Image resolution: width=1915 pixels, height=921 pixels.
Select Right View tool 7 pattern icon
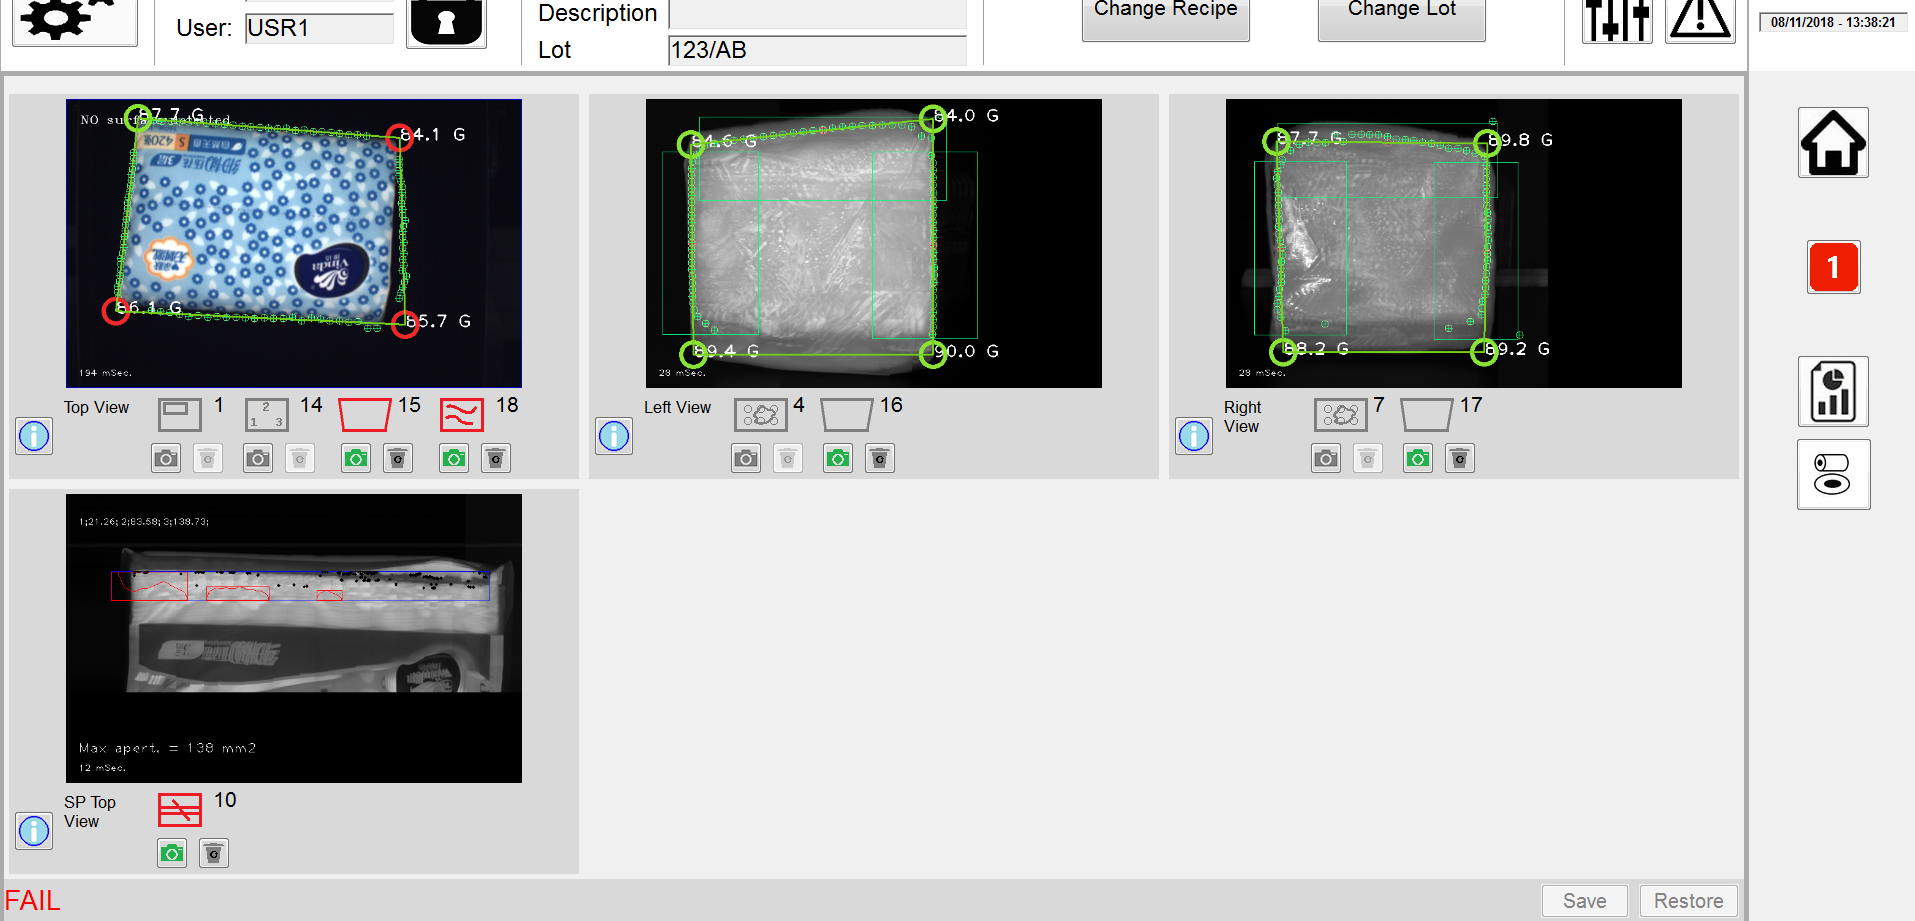tap(1340, 414)
